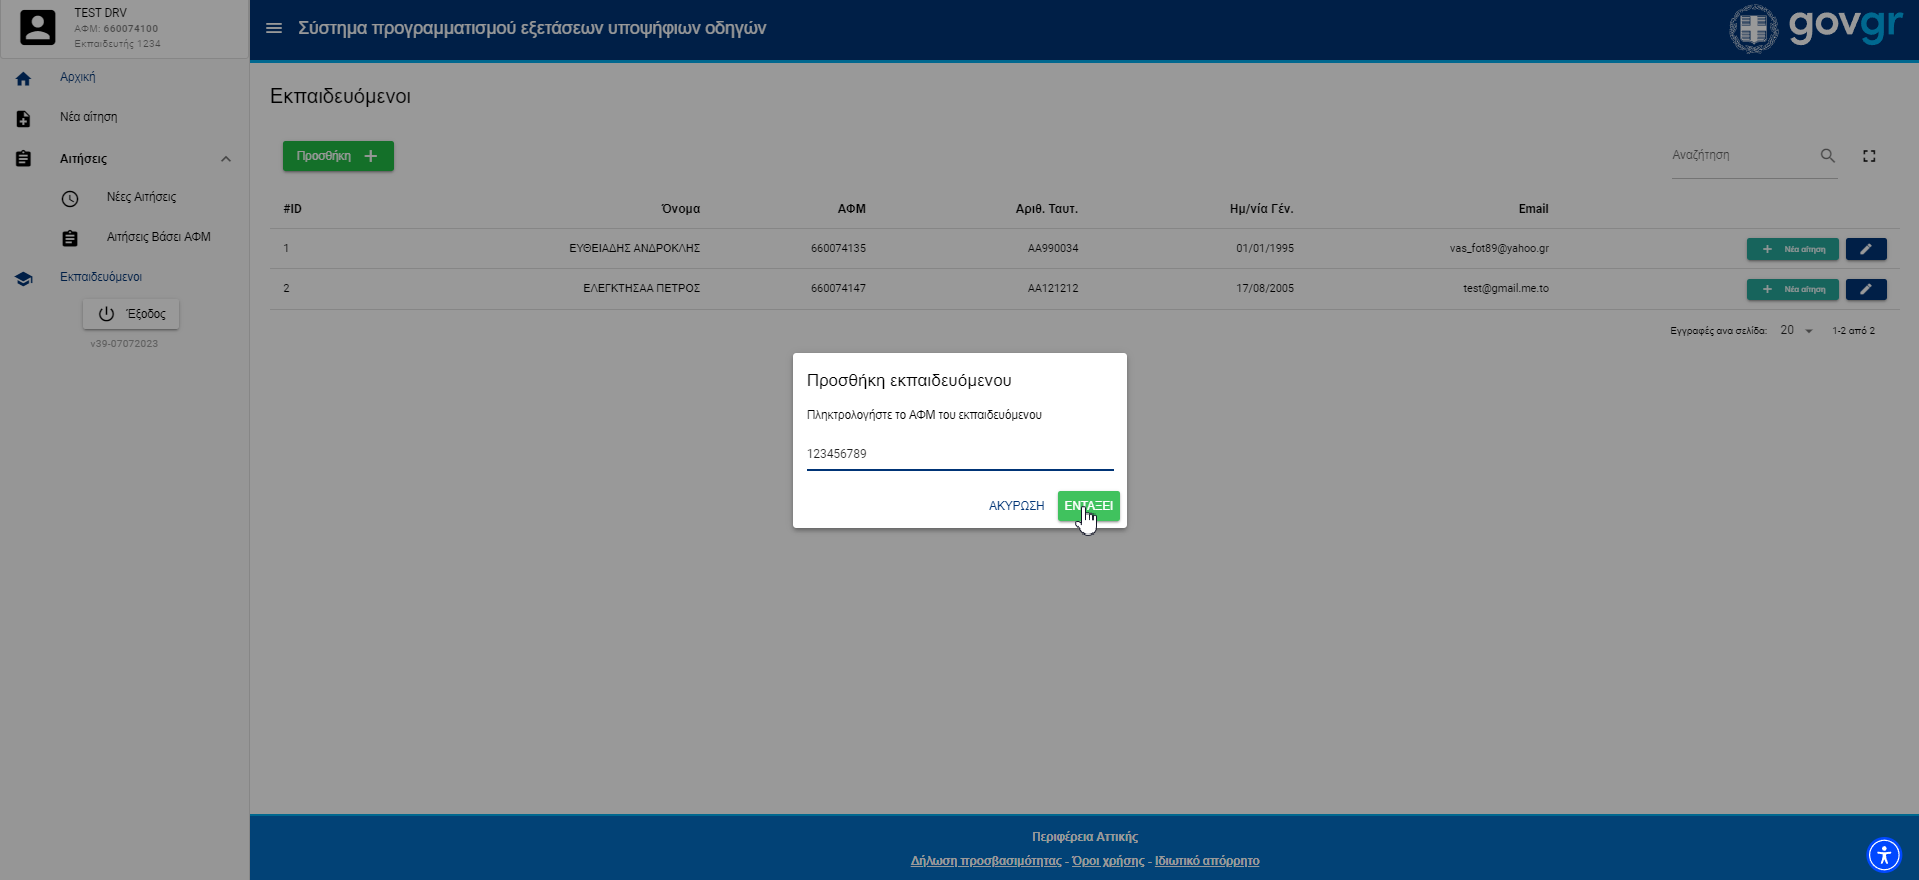Select Νέα αίτηση in sidebar
The image size is (1919, 880).
click(x=88, y=117)
